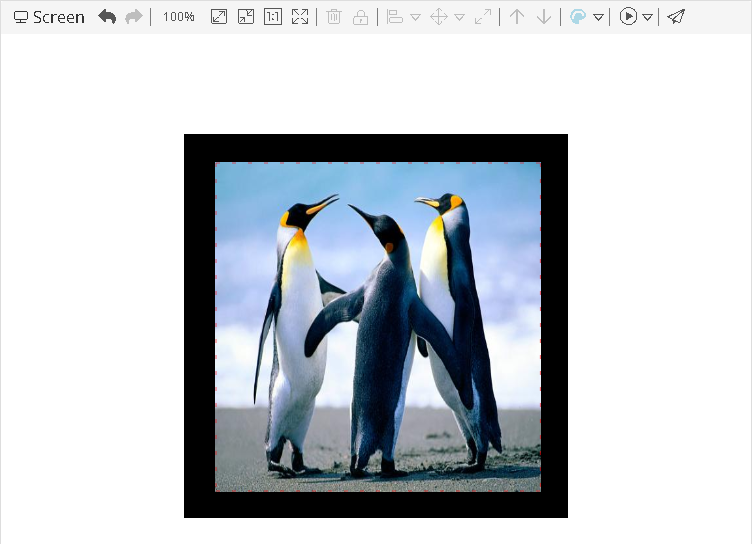
Task: Open the align options dropdown arrow
Action: click(415, 18)
